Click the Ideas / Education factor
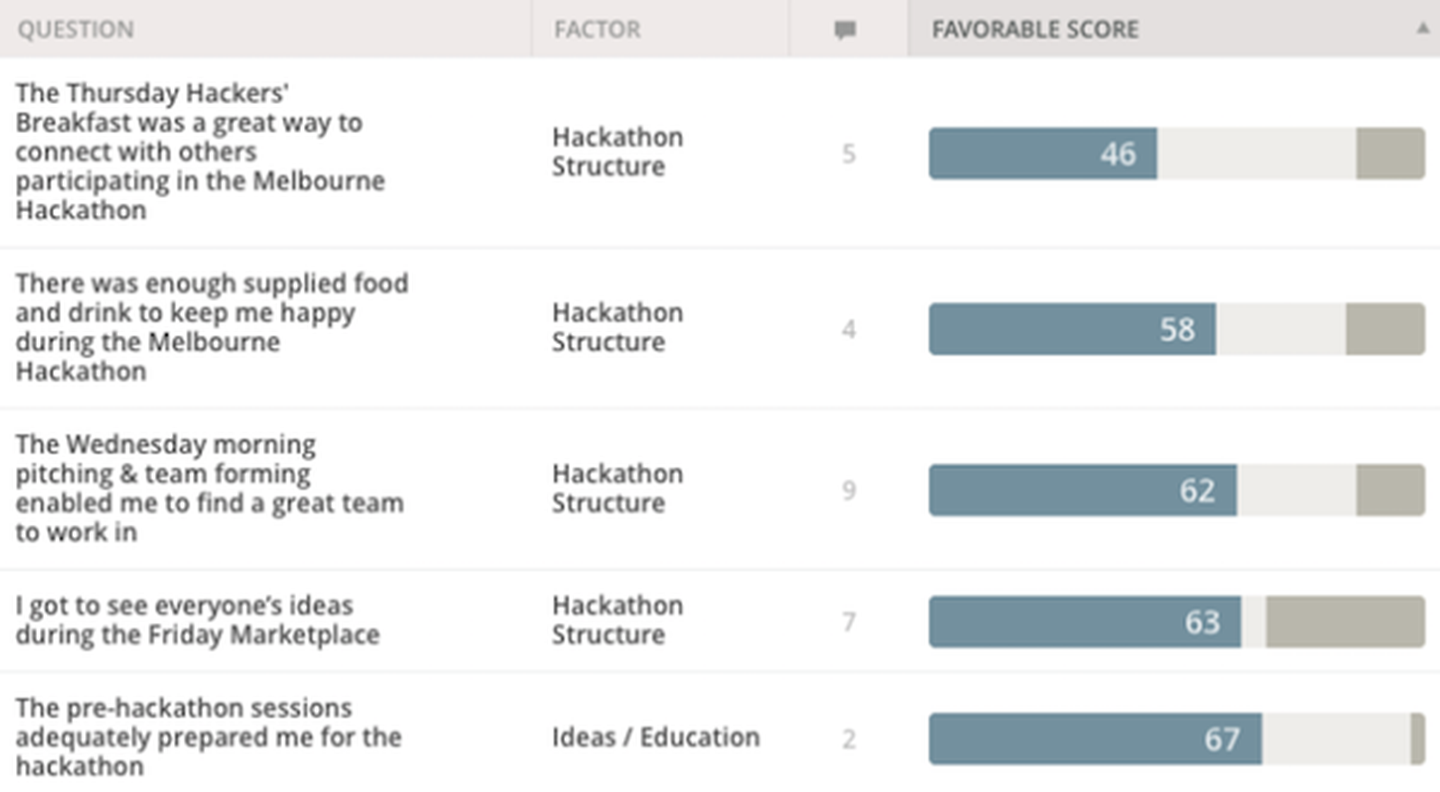Screen dimensions: 1440x792 656,737
